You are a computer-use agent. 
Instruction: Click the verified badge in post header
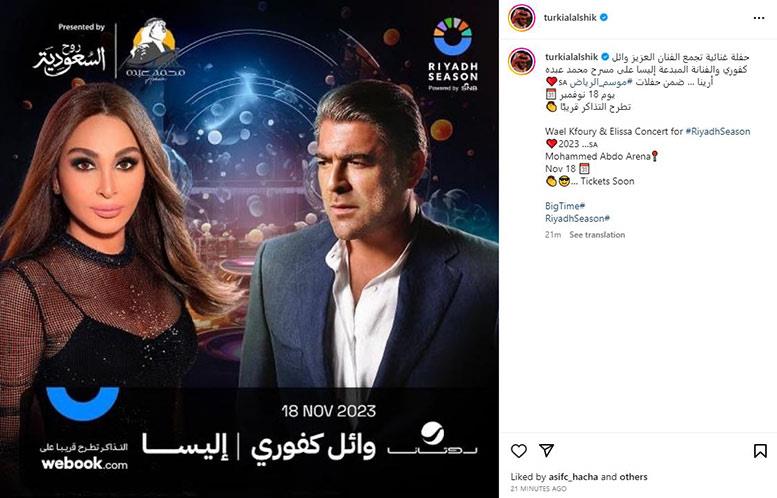pos(604,17)
